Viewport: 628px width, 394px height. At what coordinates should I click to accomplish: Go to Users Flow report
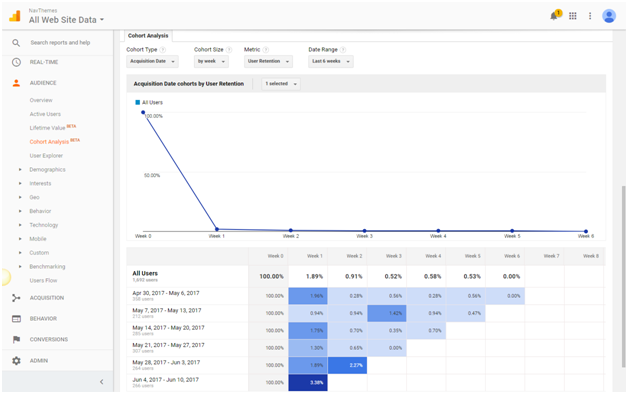[x=43, y=281]
